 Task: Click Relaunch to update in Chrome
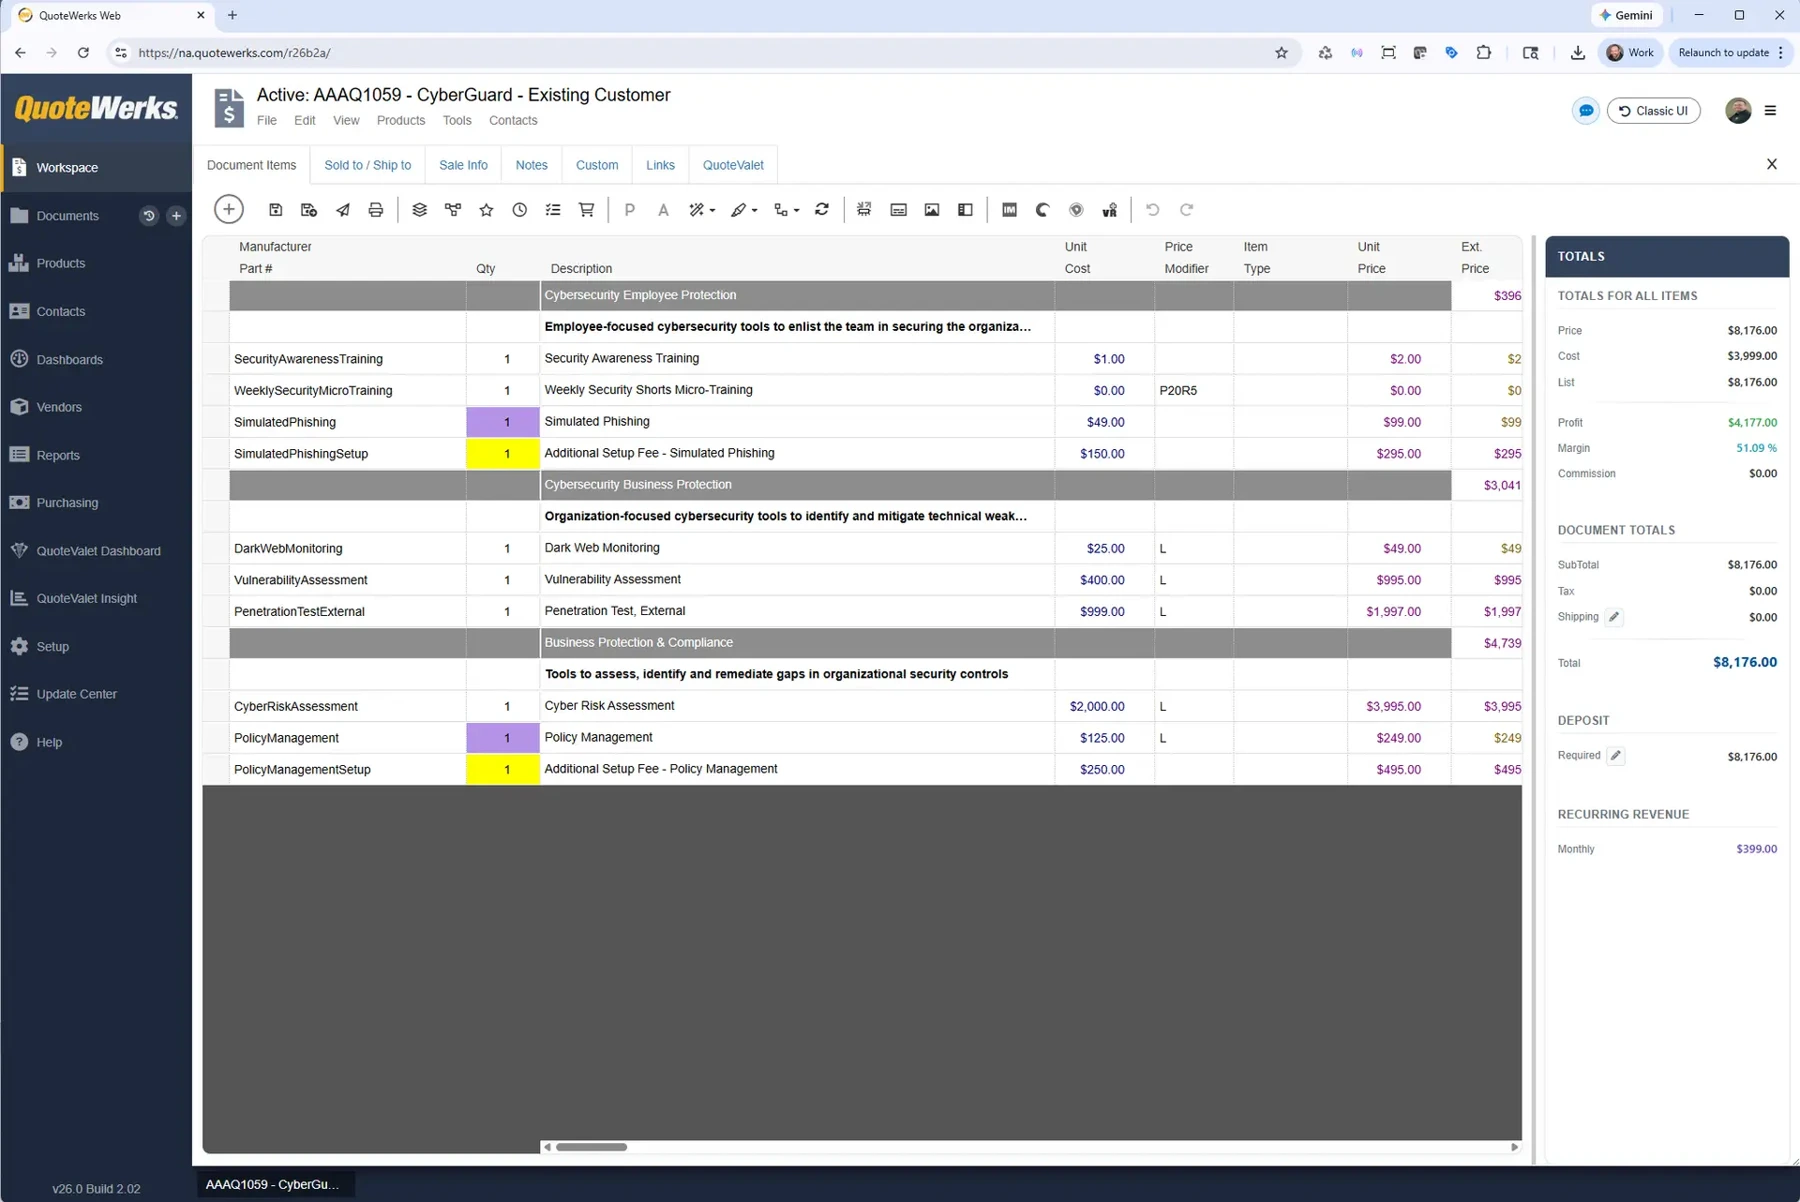[x=1731, y=53]
